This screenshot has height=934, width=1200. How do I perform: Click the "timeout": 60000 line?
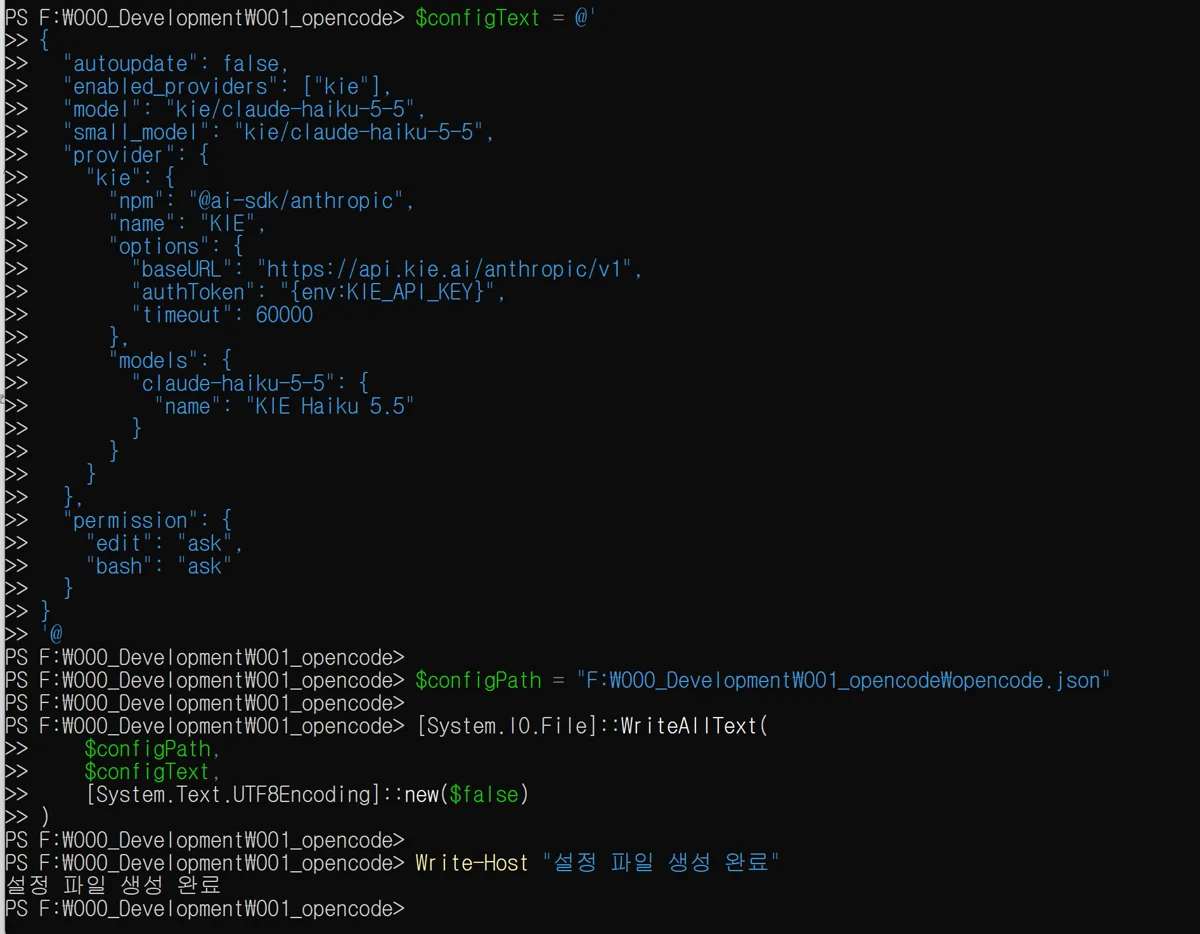pyautogui.click(x=222, y=315)
